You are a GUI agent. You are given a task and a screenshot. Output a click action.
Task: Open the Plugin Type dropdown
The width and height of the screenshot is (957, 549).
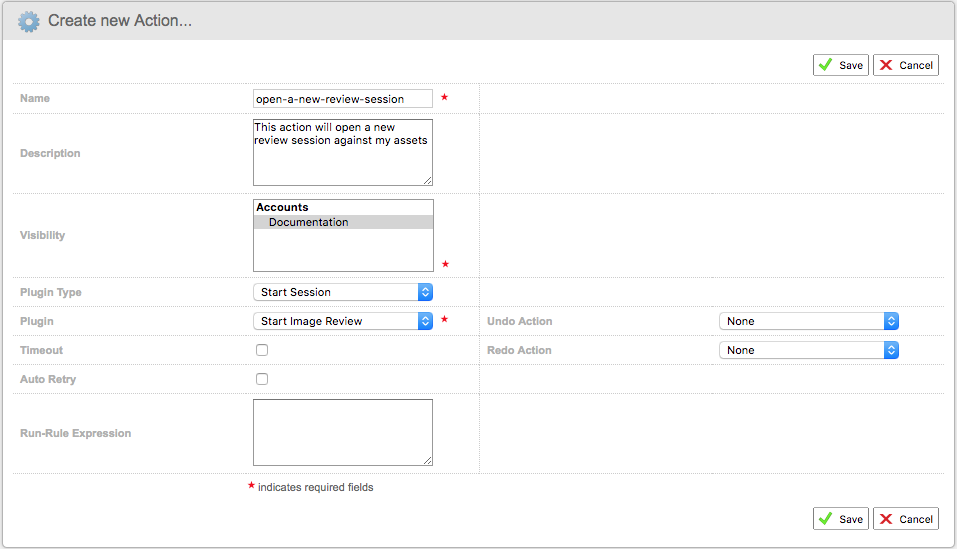(342, 292)
